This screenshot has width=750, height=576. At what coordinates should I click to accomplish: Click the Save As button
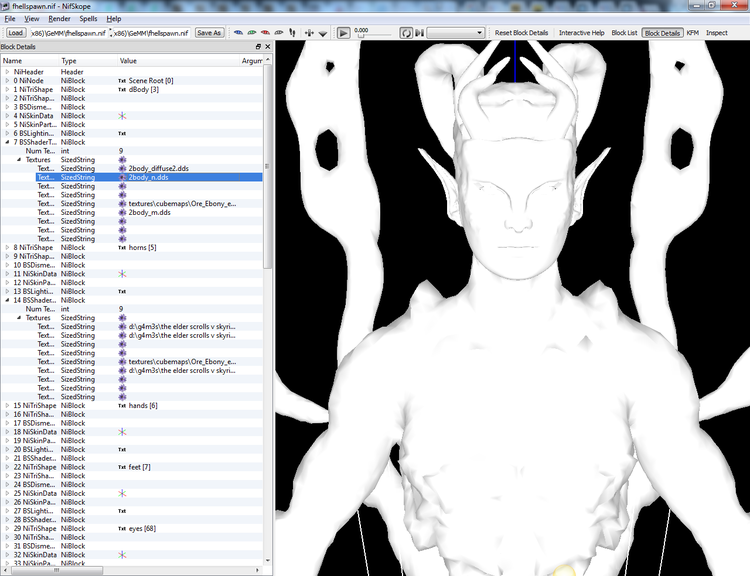click(x=209, y=33)
